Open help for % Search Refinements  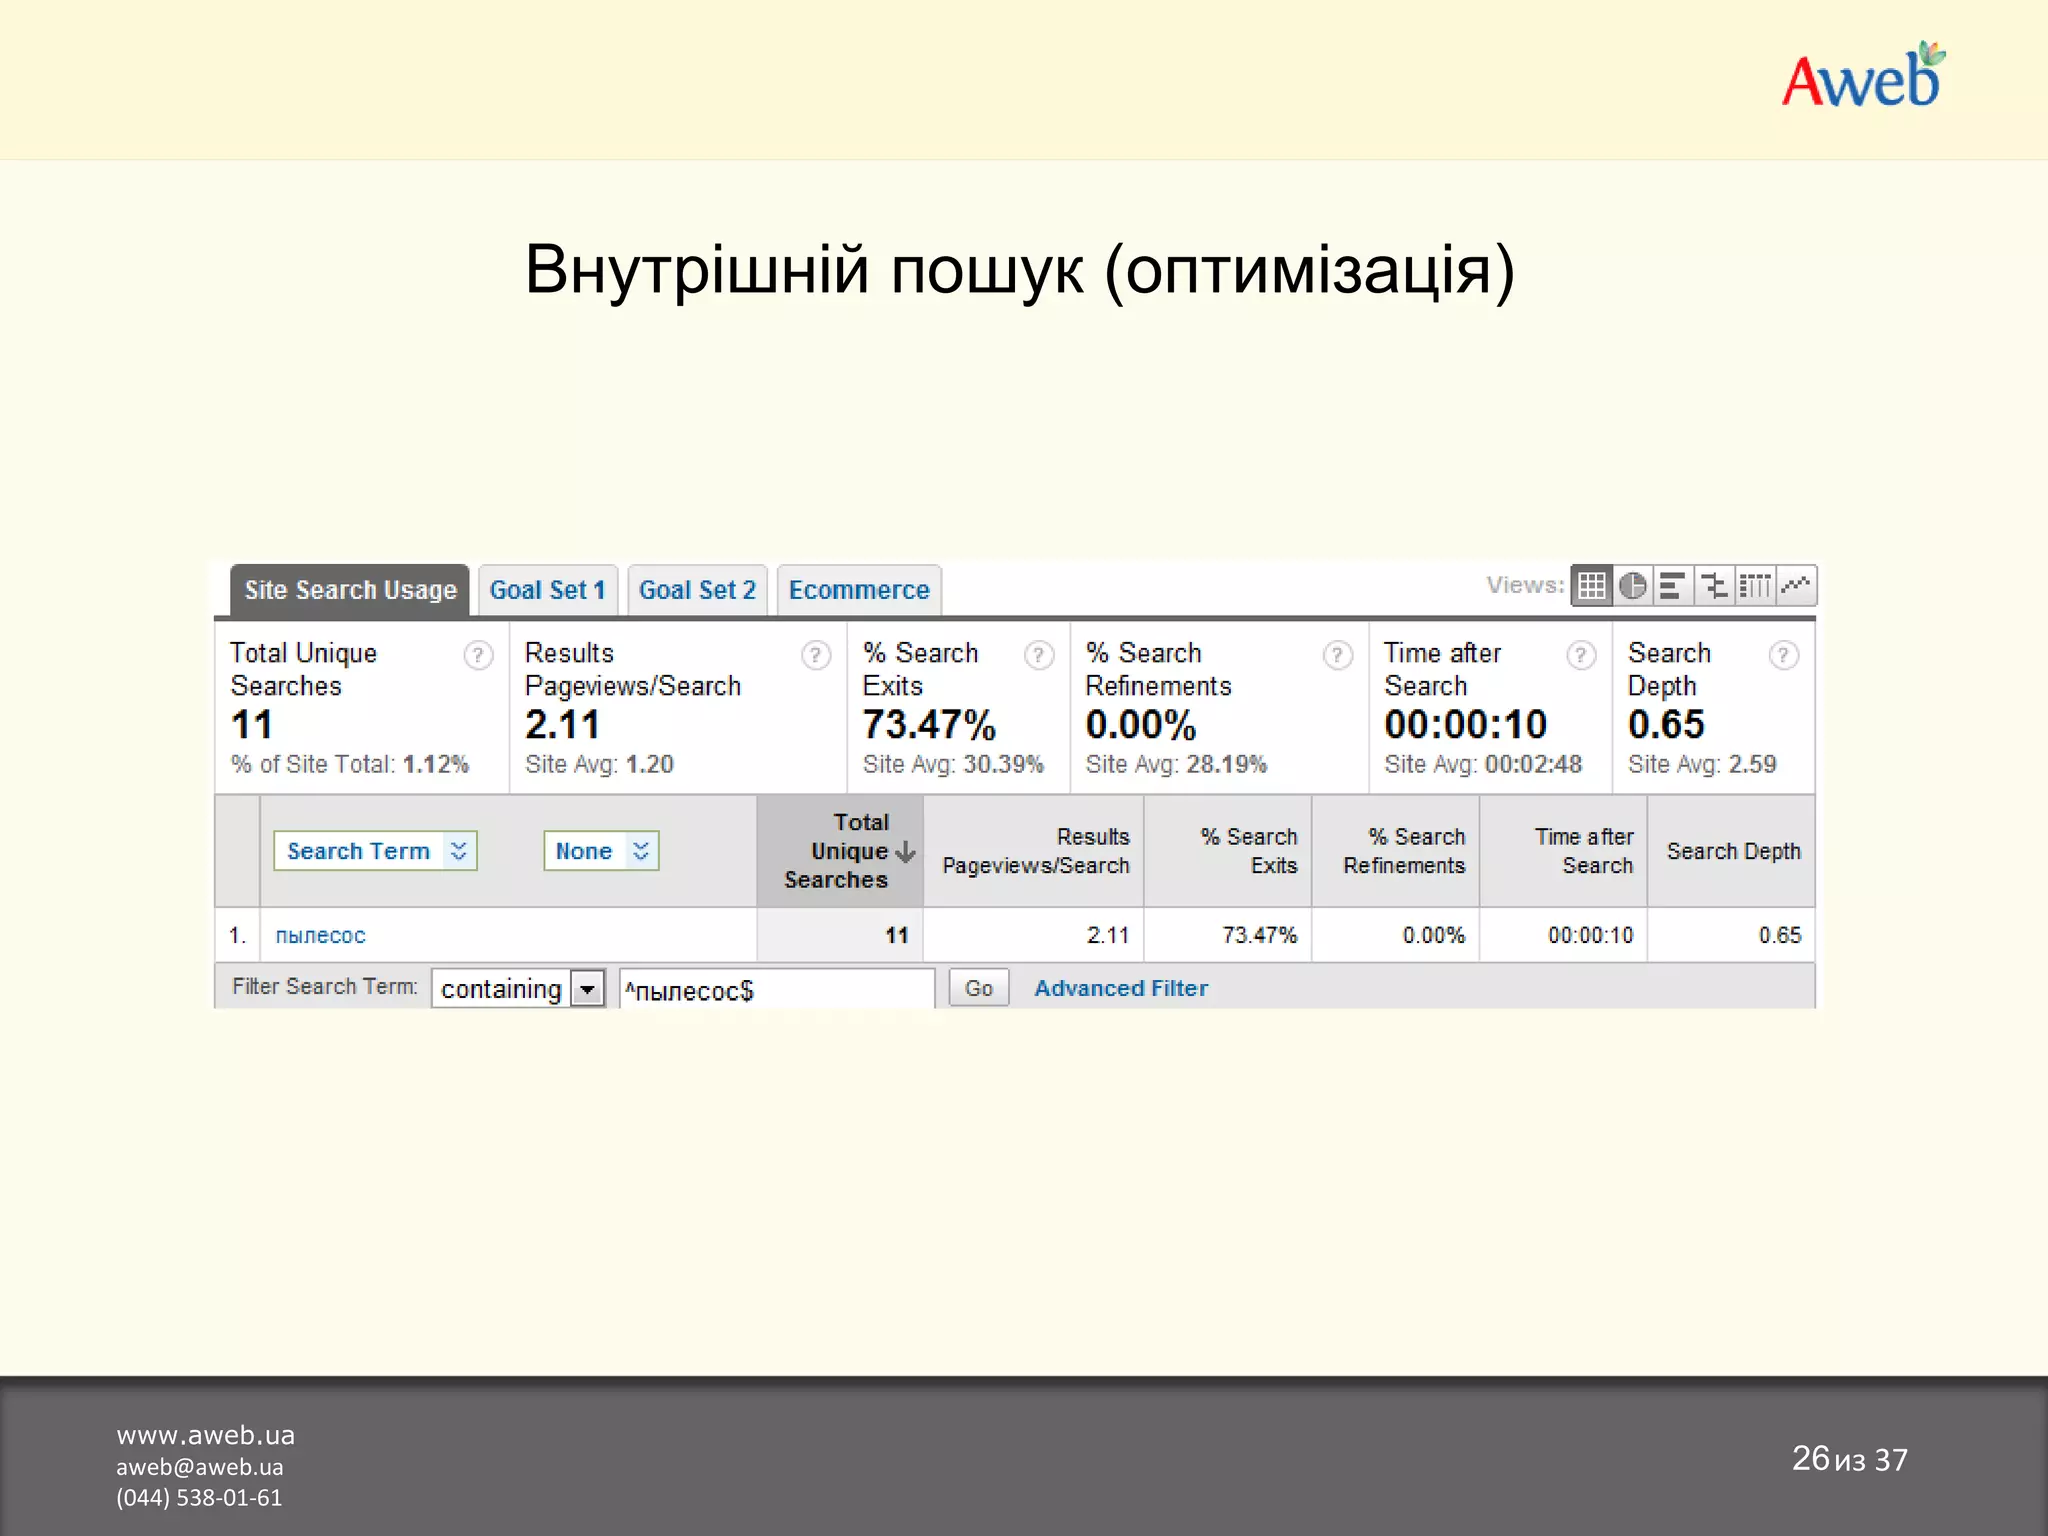click(1338, 655)
